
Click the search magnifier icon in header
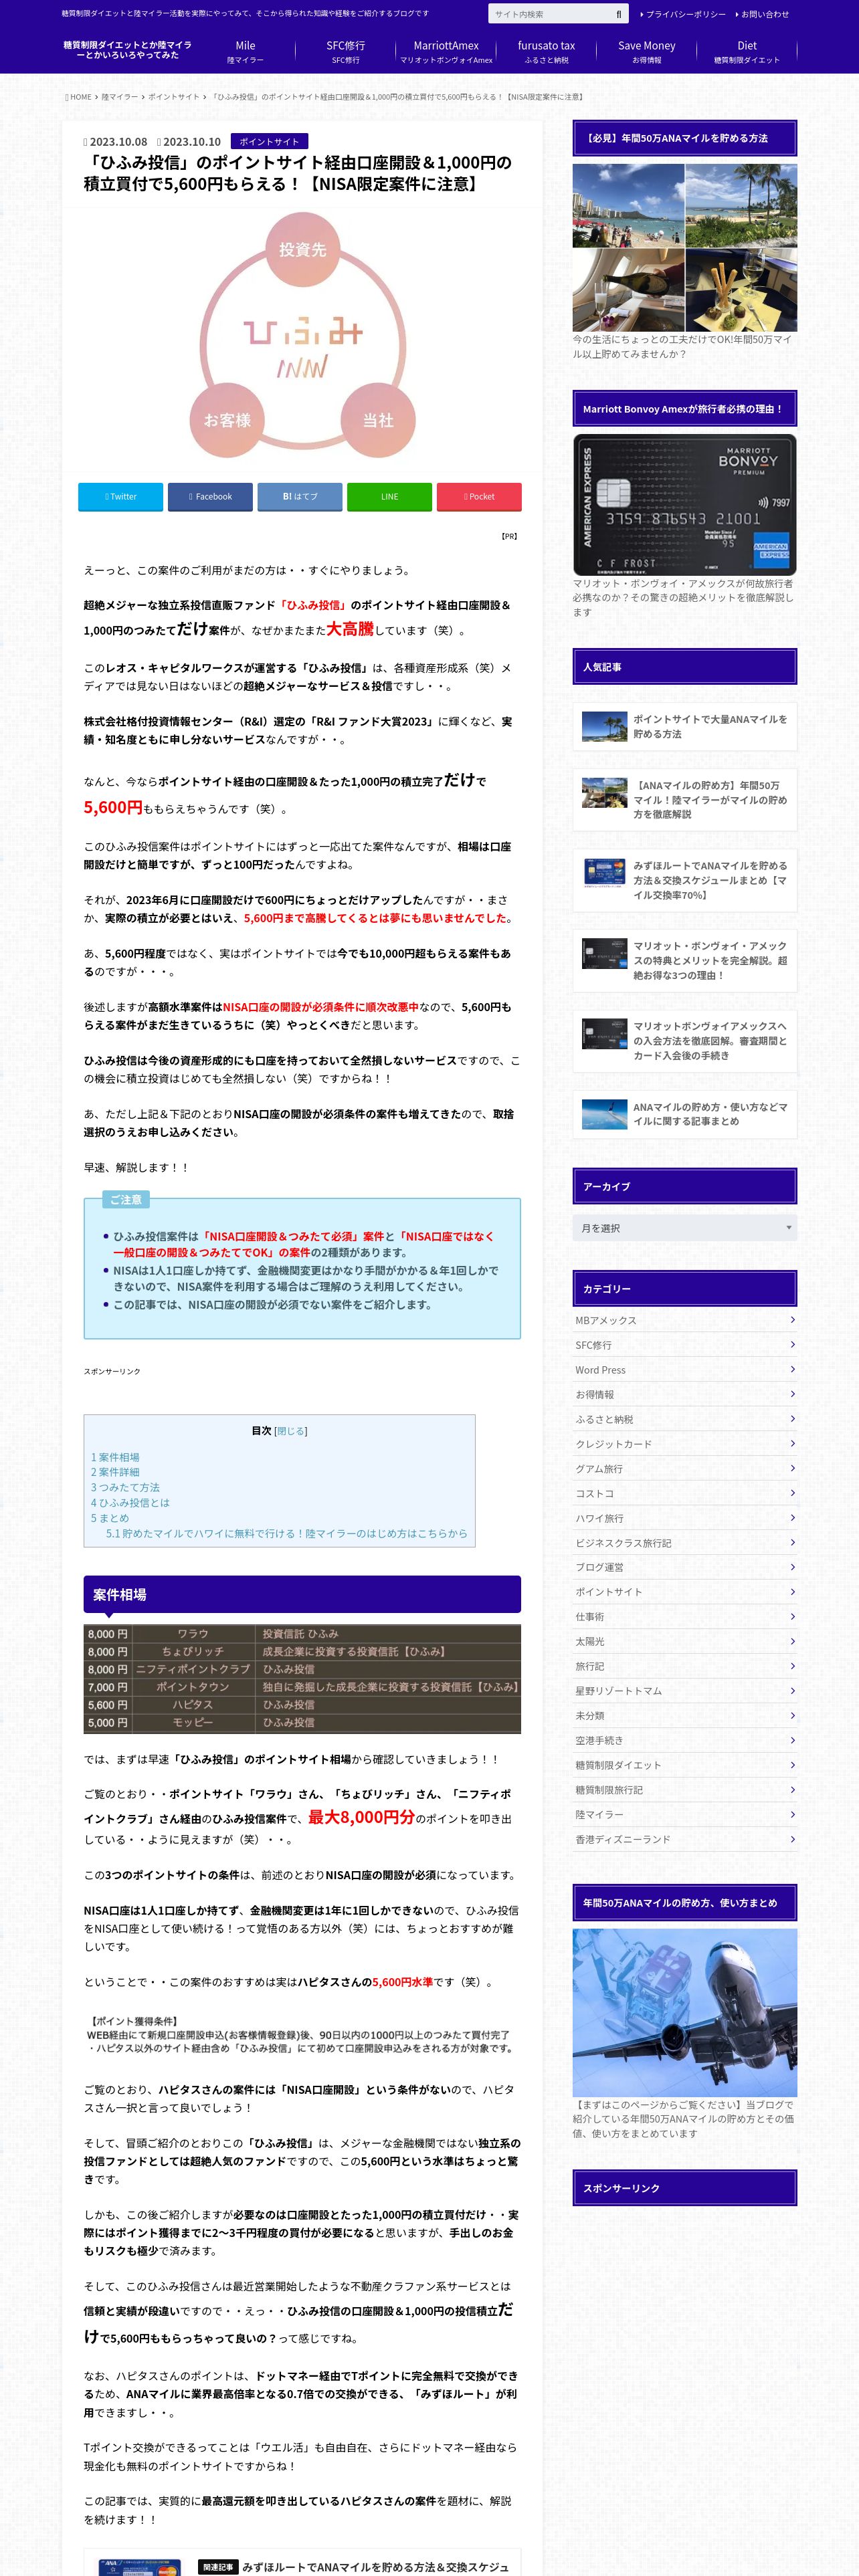(618, 14)
